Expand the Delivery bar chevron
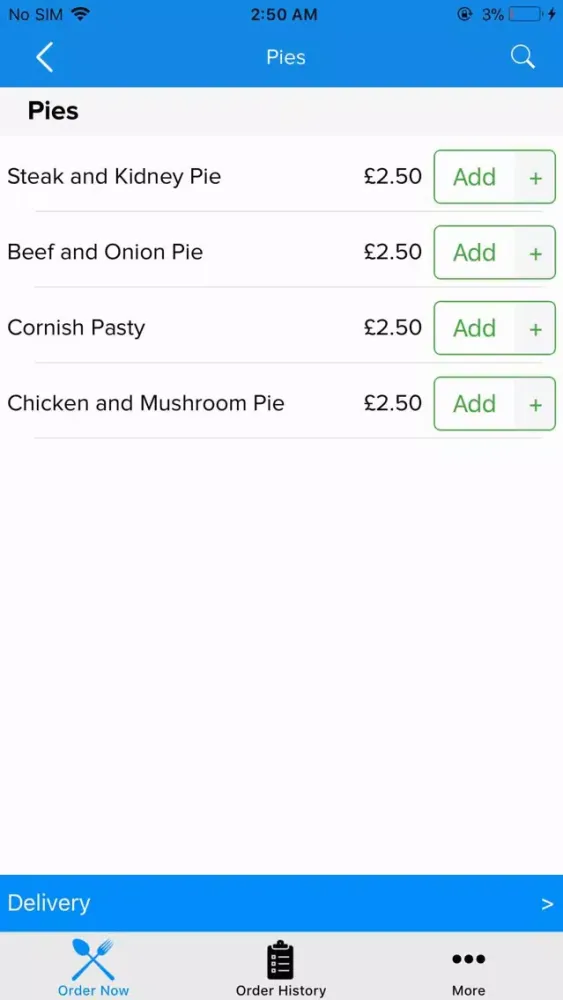The image size is (563, 1000). (x=547, y=904)
